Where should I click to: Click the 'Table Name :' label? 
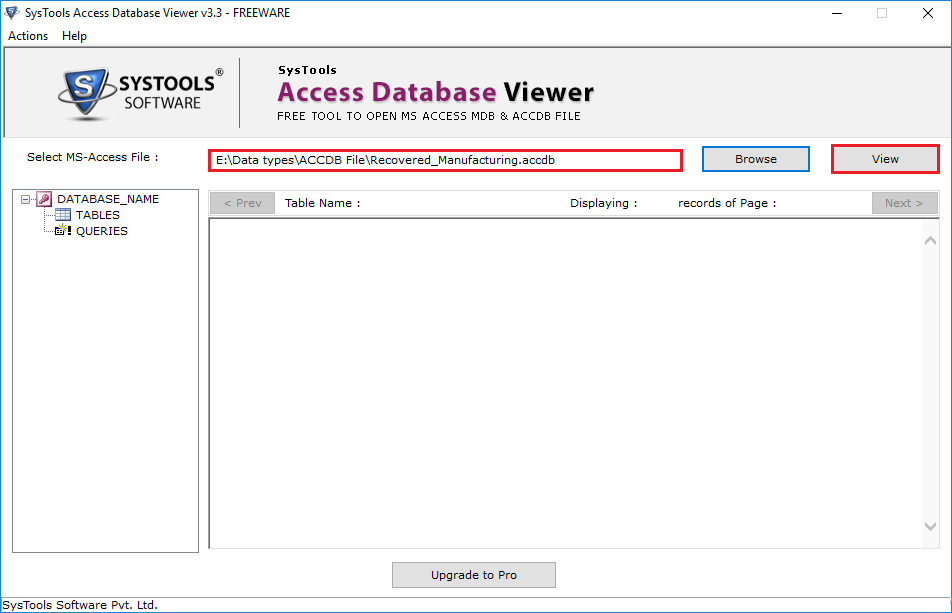322,203
